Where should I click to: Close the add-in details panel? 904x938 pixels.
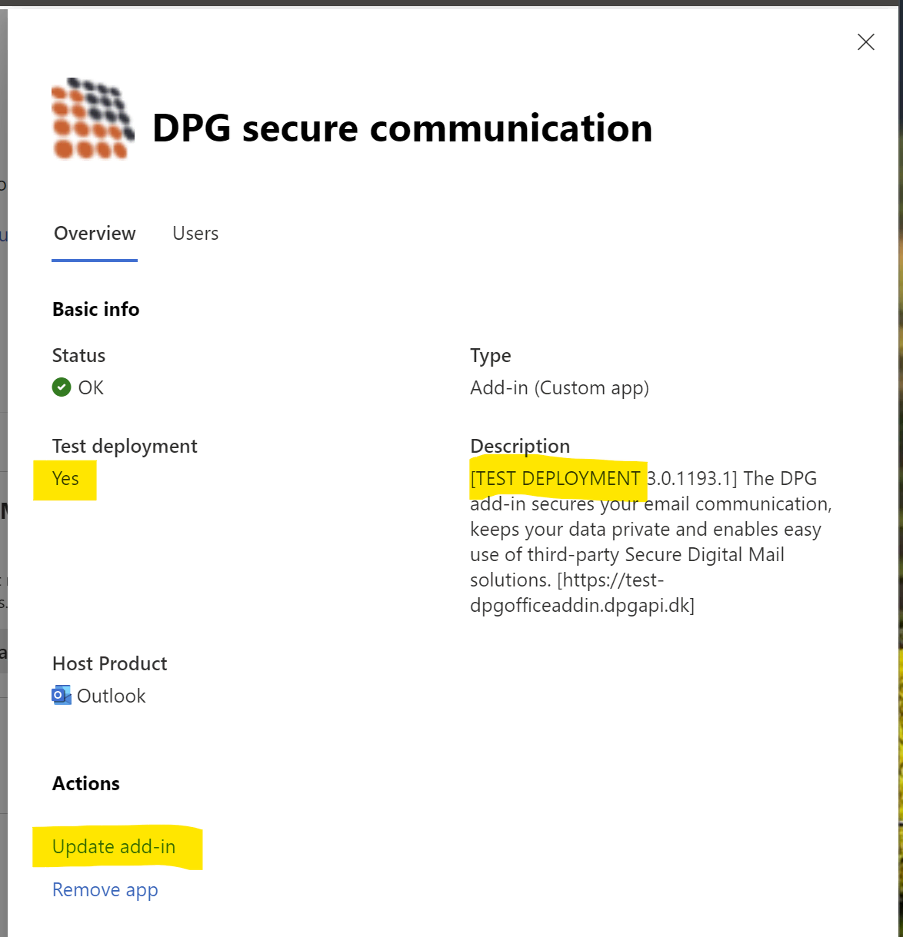866,42
